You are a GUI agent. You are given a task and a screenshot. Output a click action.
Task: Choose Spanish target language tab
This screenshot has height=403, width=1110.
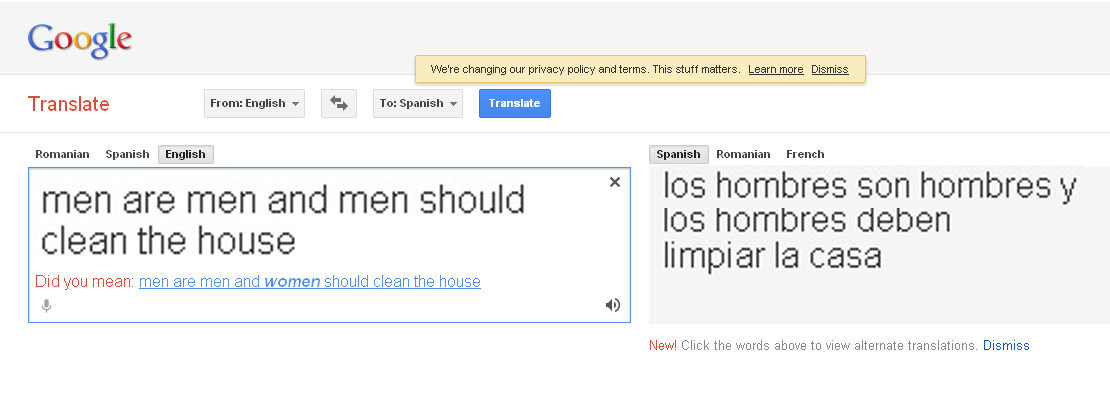(x=678, y=154)
